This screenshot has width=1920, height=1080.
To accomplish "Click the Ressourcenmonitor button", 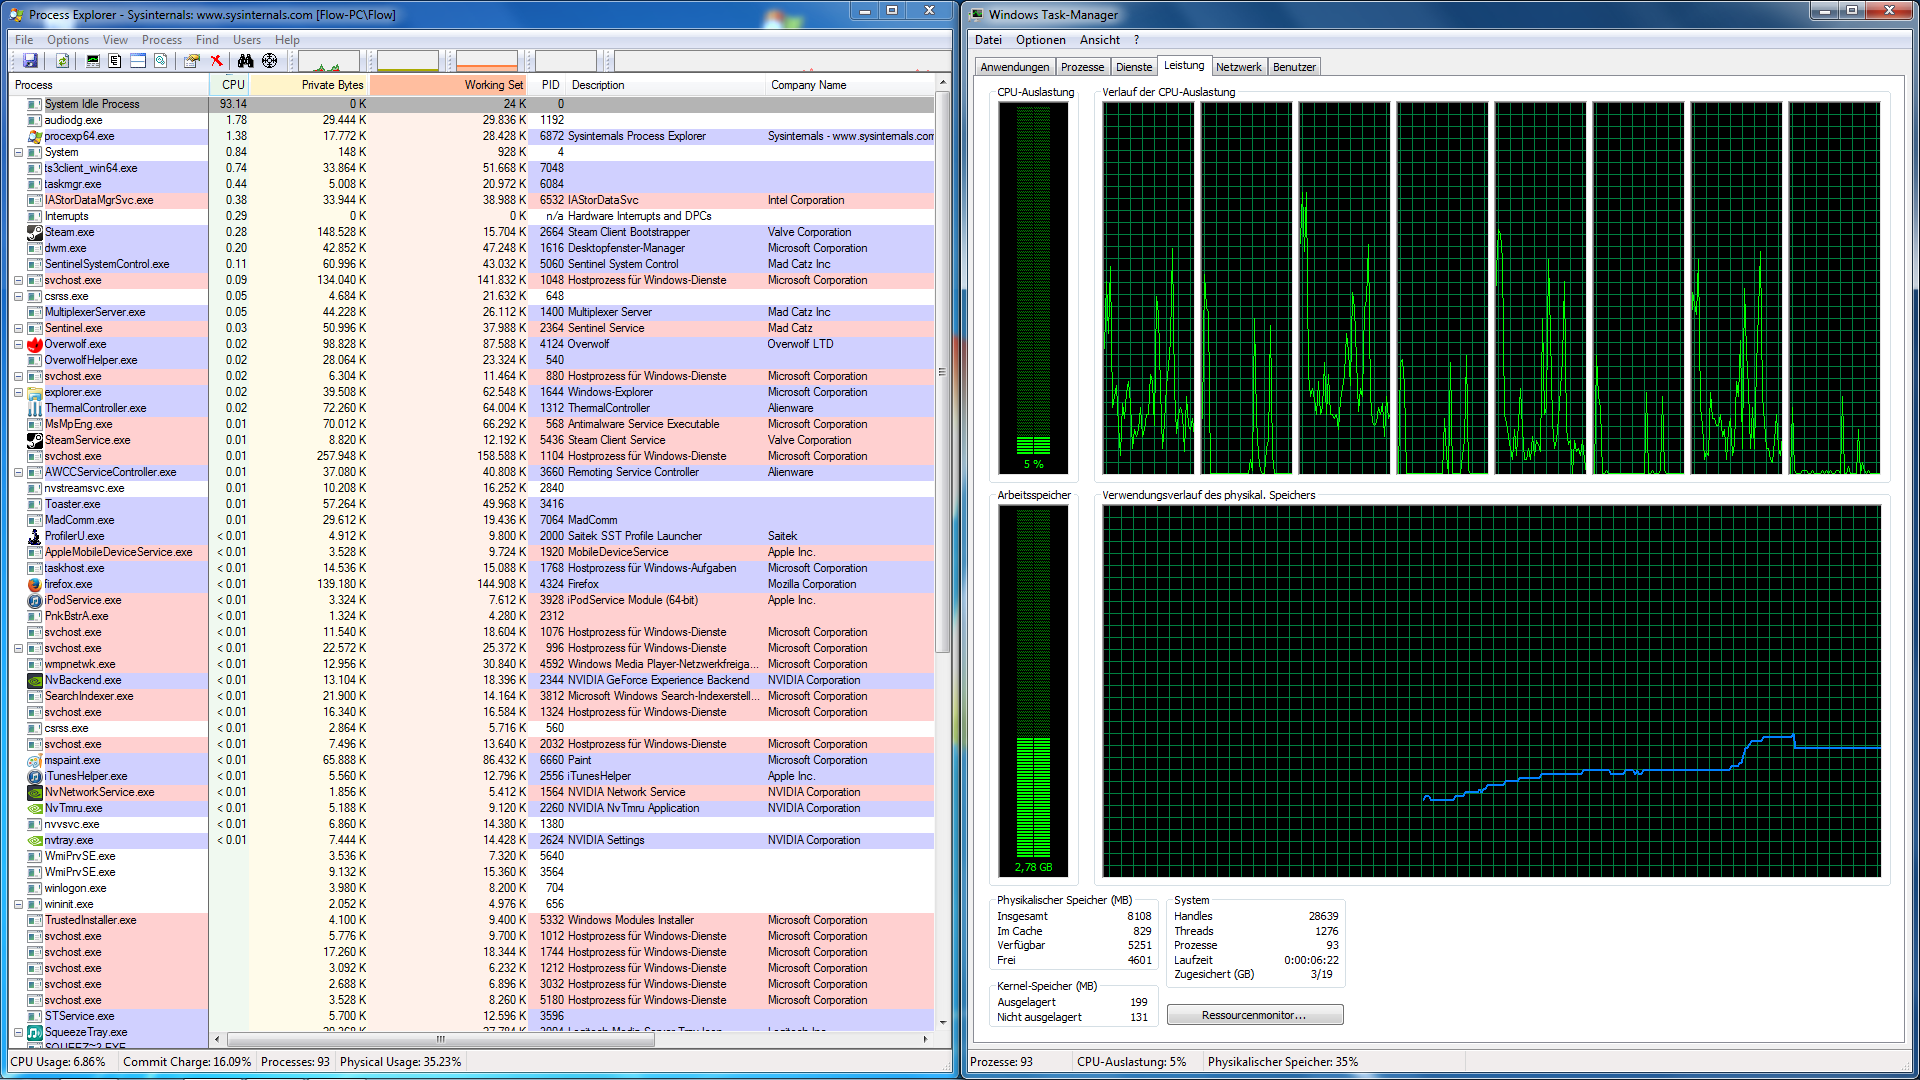I will (x=1254, y=1015).
